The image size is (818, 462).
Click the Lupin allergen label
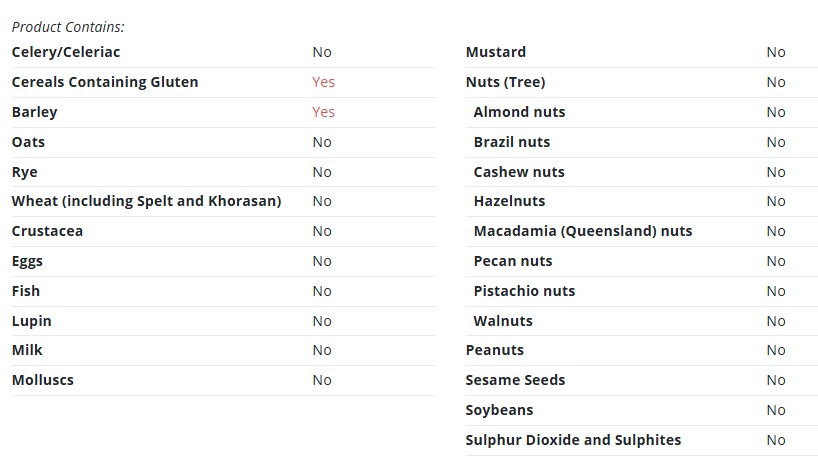[32, 321]
